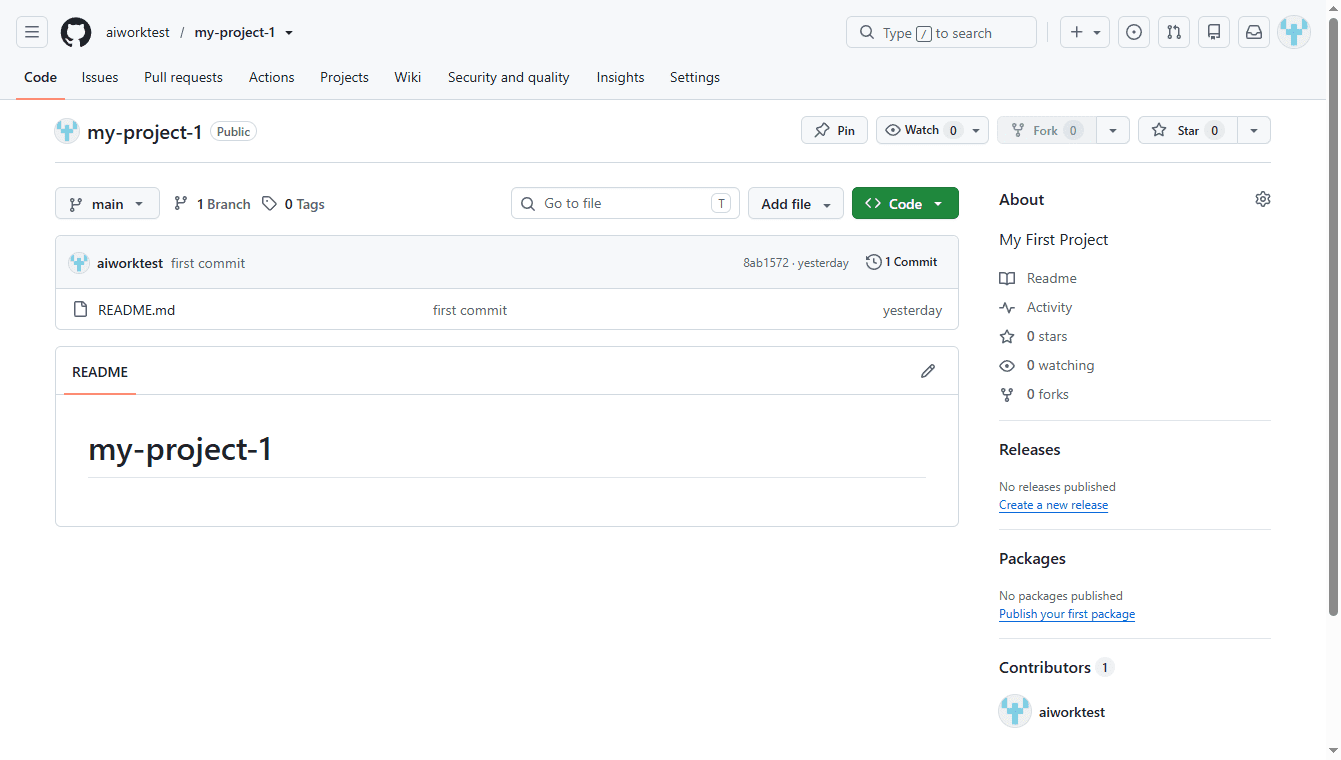The width and height of the screenshot is (1341, 760).
Task: Open the README.md file link
Action: point(136,310)
